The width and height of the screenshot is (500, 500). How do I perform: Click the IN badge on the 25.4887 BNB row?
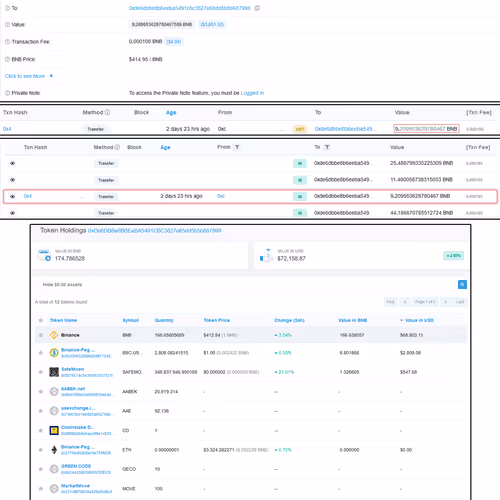300,163
